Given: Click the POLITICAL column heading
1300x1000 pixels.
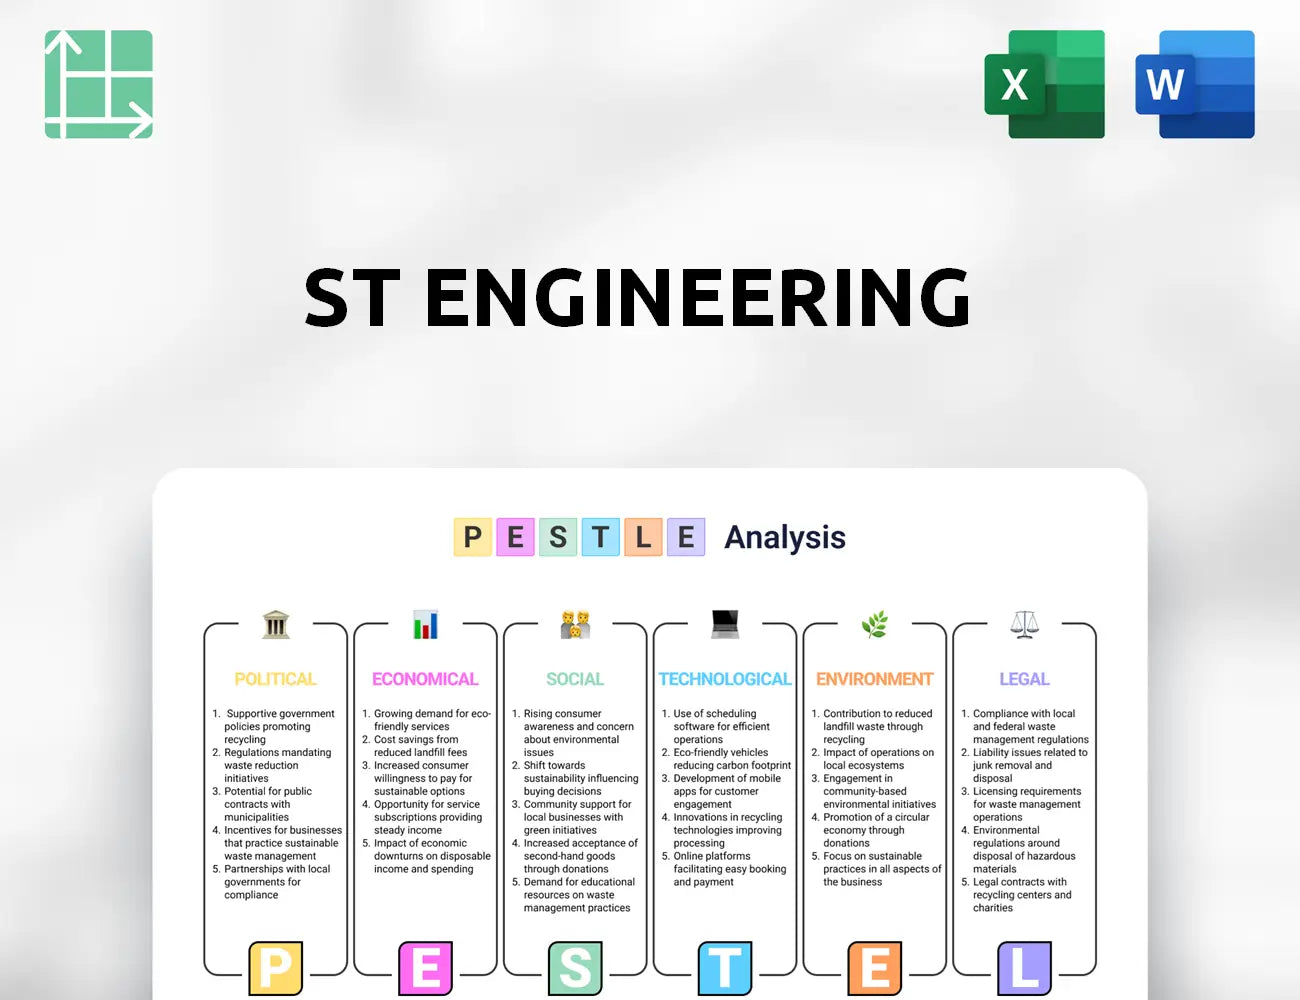Looking at the screenshot, I should pos(275,679).
